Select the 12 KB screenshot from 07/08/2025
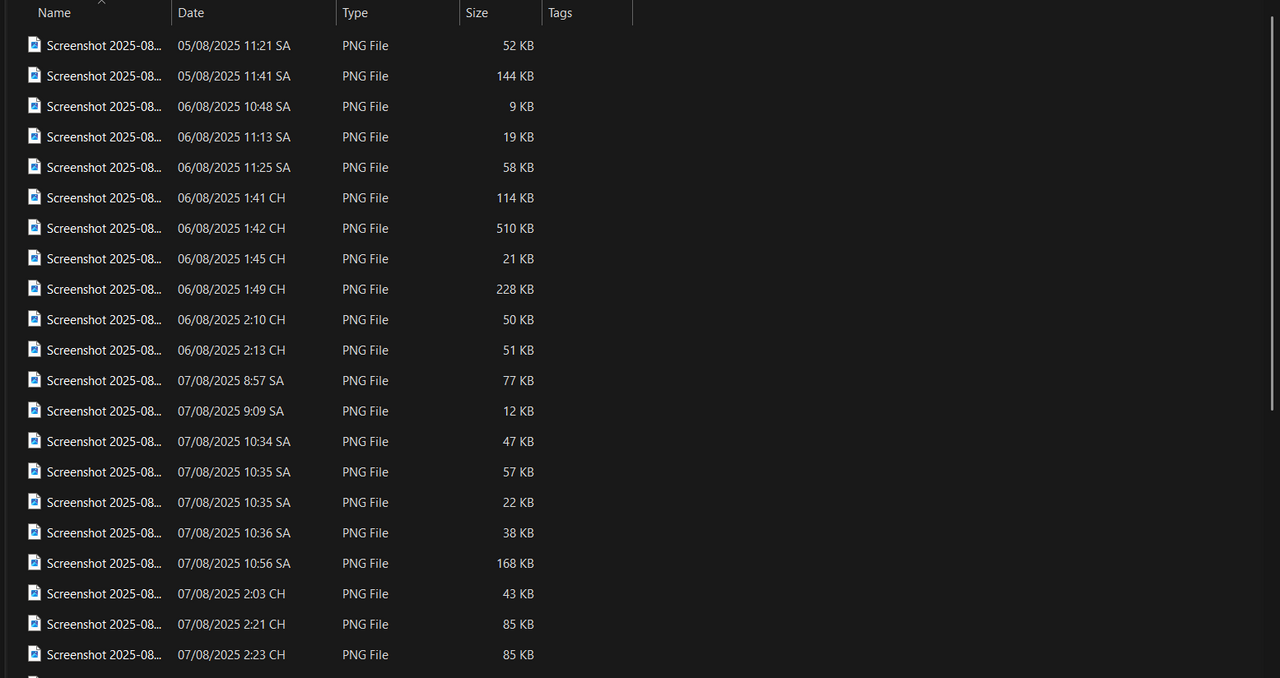Image resolution: width=1280 pixels, height=678 pixels. [x=104, y=411]
